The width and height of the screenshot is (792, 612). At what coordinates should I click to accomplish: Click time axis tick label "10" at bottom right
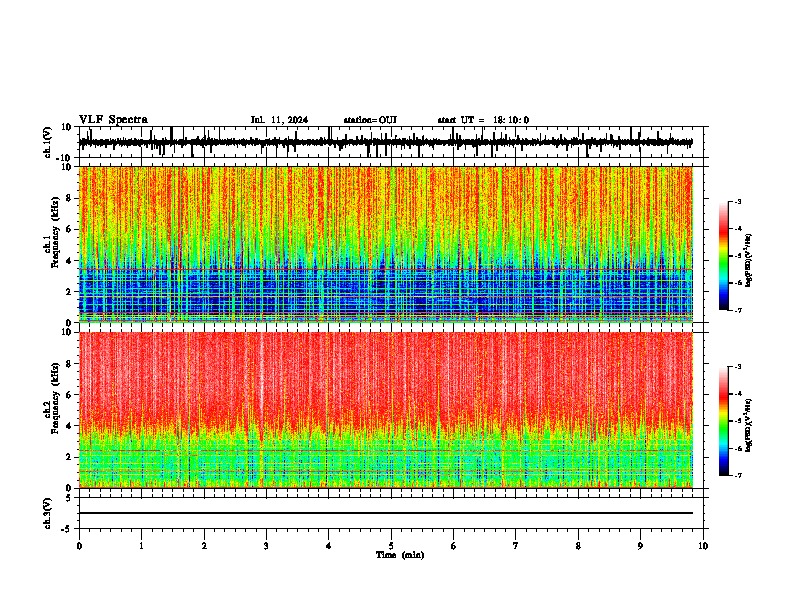coord(703,546)
